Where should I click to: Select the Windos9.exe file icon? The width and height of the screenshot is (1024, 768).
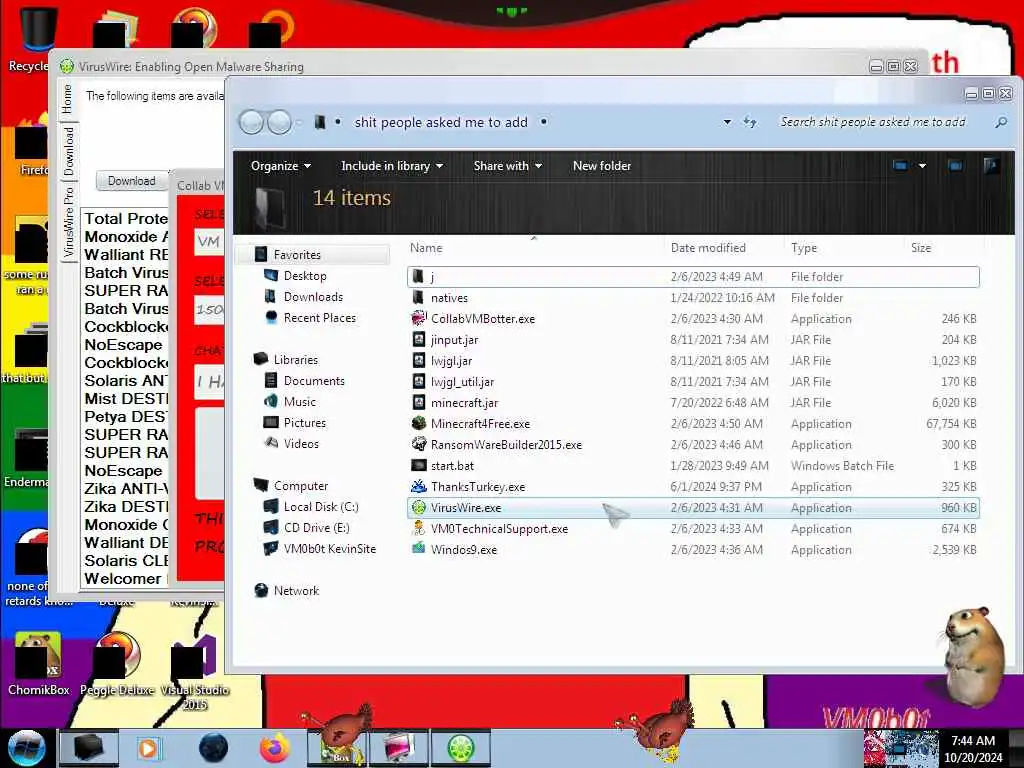[419, 549]
